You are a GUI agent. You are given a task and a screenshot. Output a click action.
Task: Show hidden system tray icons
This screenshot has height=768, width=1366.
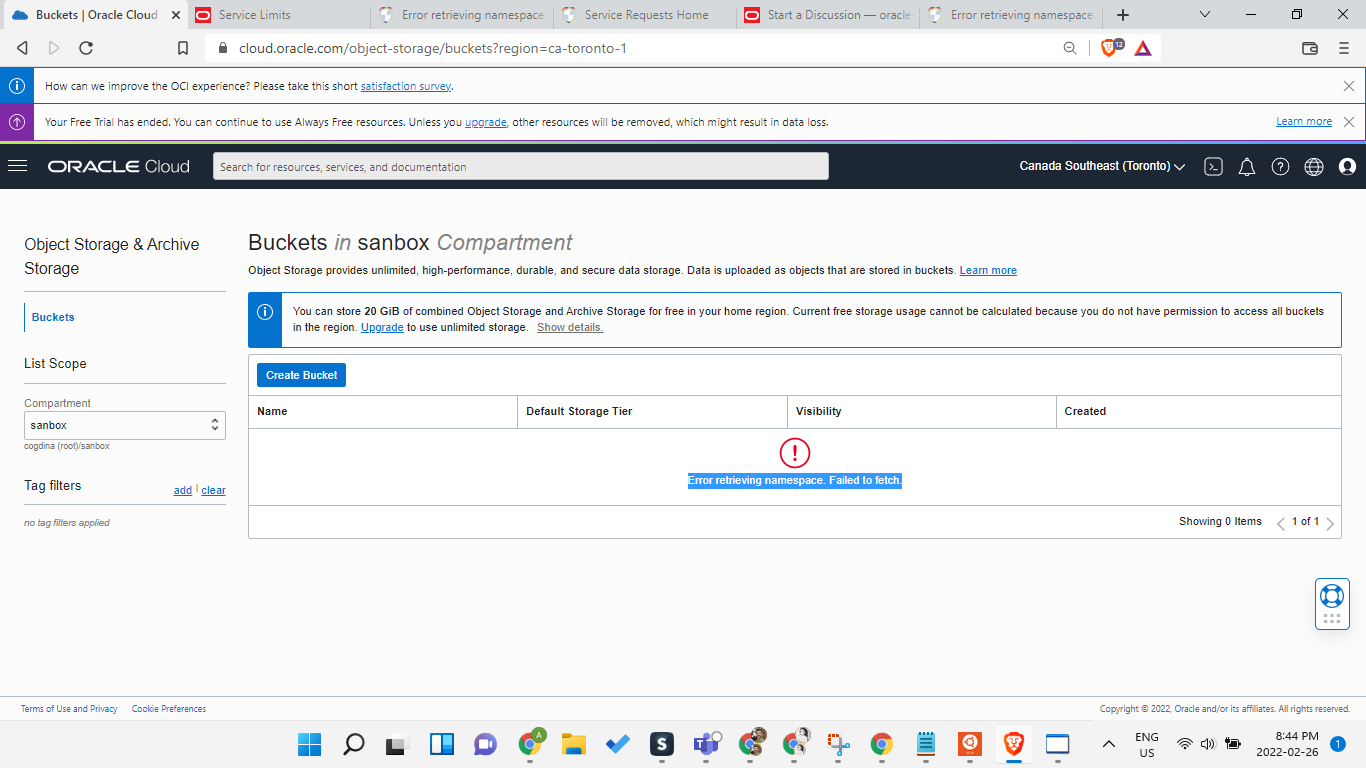tap(1108, 744)
